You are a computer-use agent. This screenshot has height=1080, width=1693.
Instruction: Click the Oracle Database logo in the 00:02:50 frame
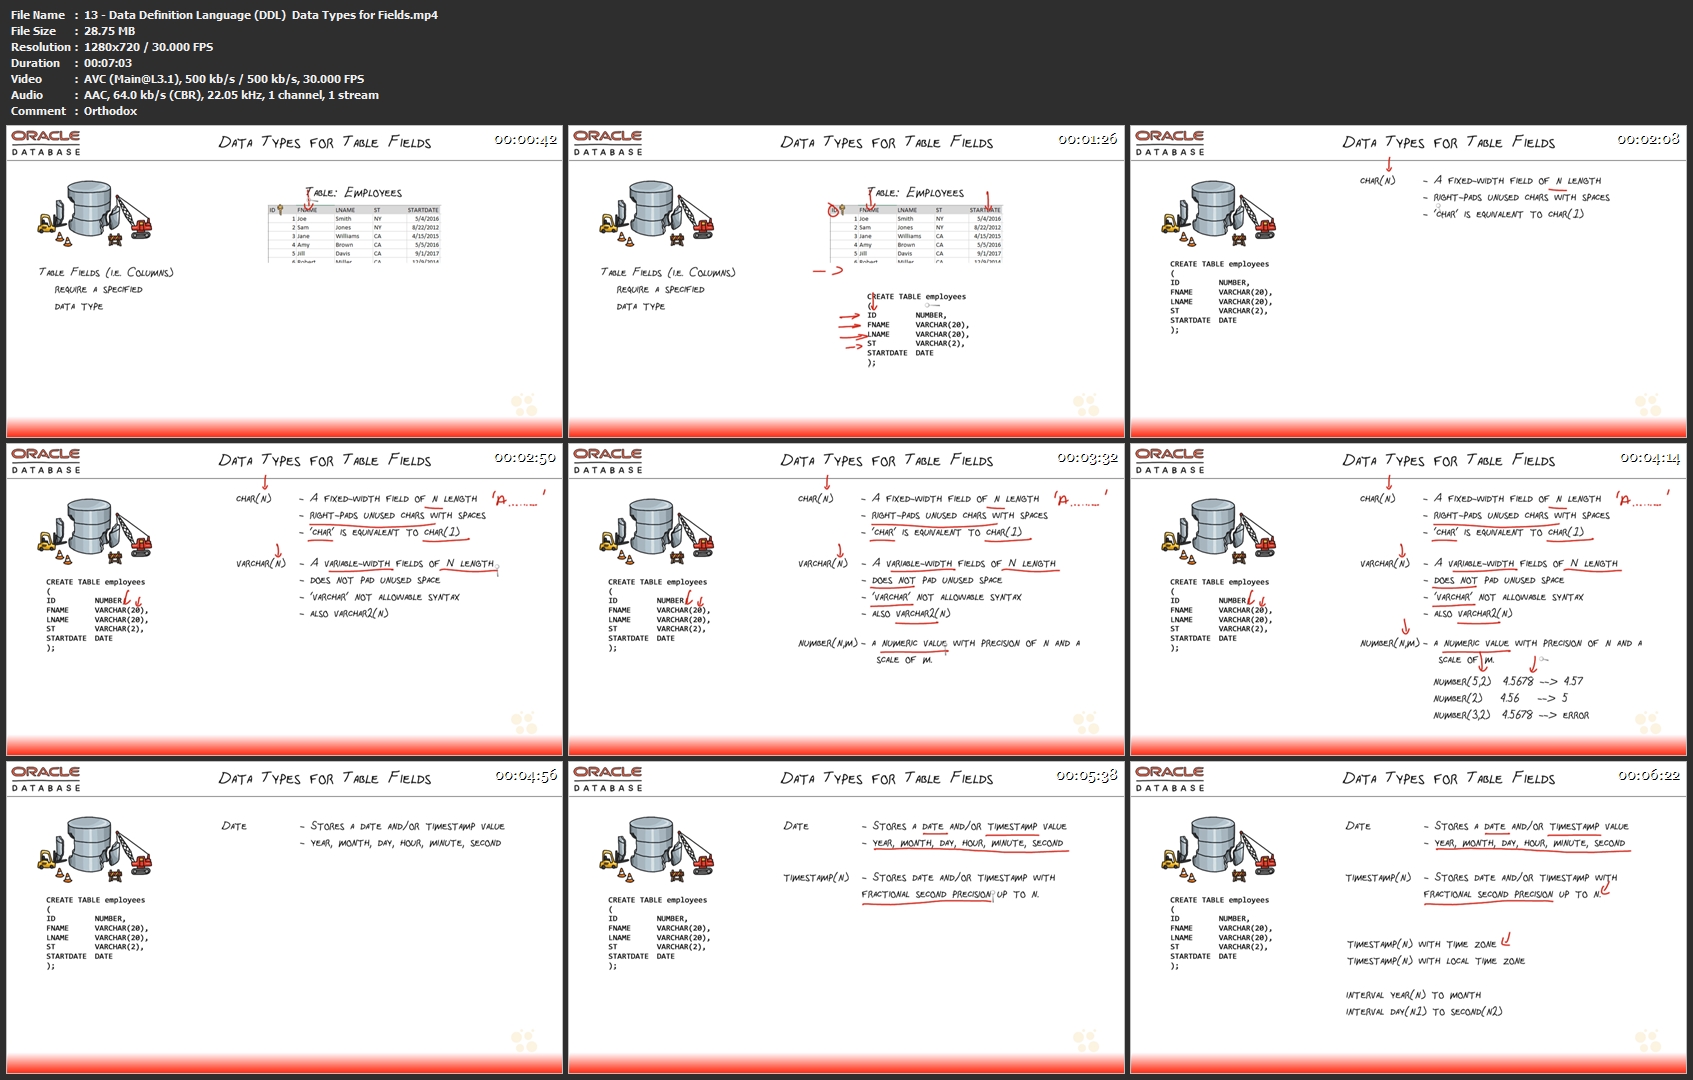click(x=46, y=460)
